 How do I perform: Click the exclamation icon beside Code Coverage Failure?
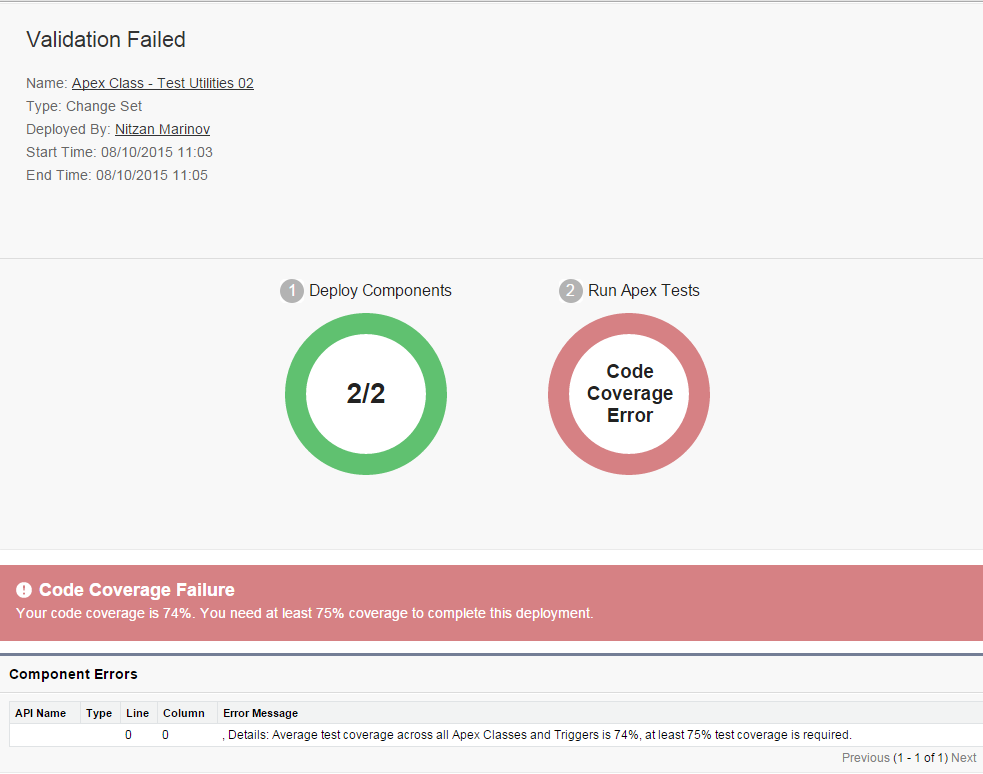pyautogui.click(x=25, y=590)
